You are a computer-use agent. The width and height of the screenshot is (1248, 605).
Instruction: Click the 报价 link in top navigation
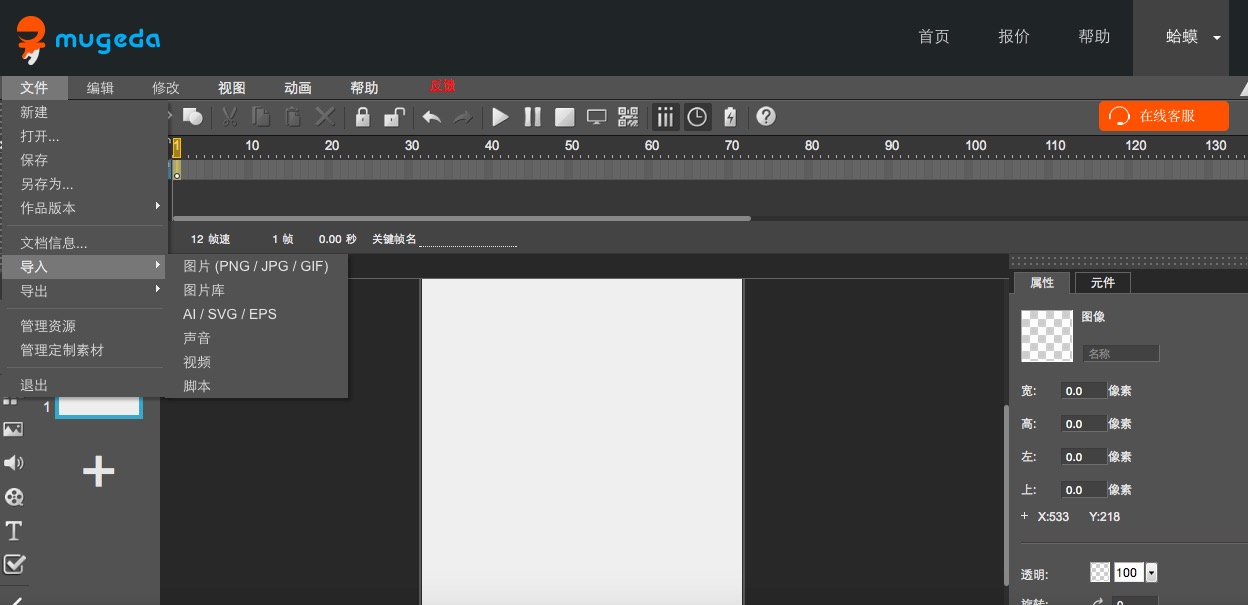[x=1014, y=37]
